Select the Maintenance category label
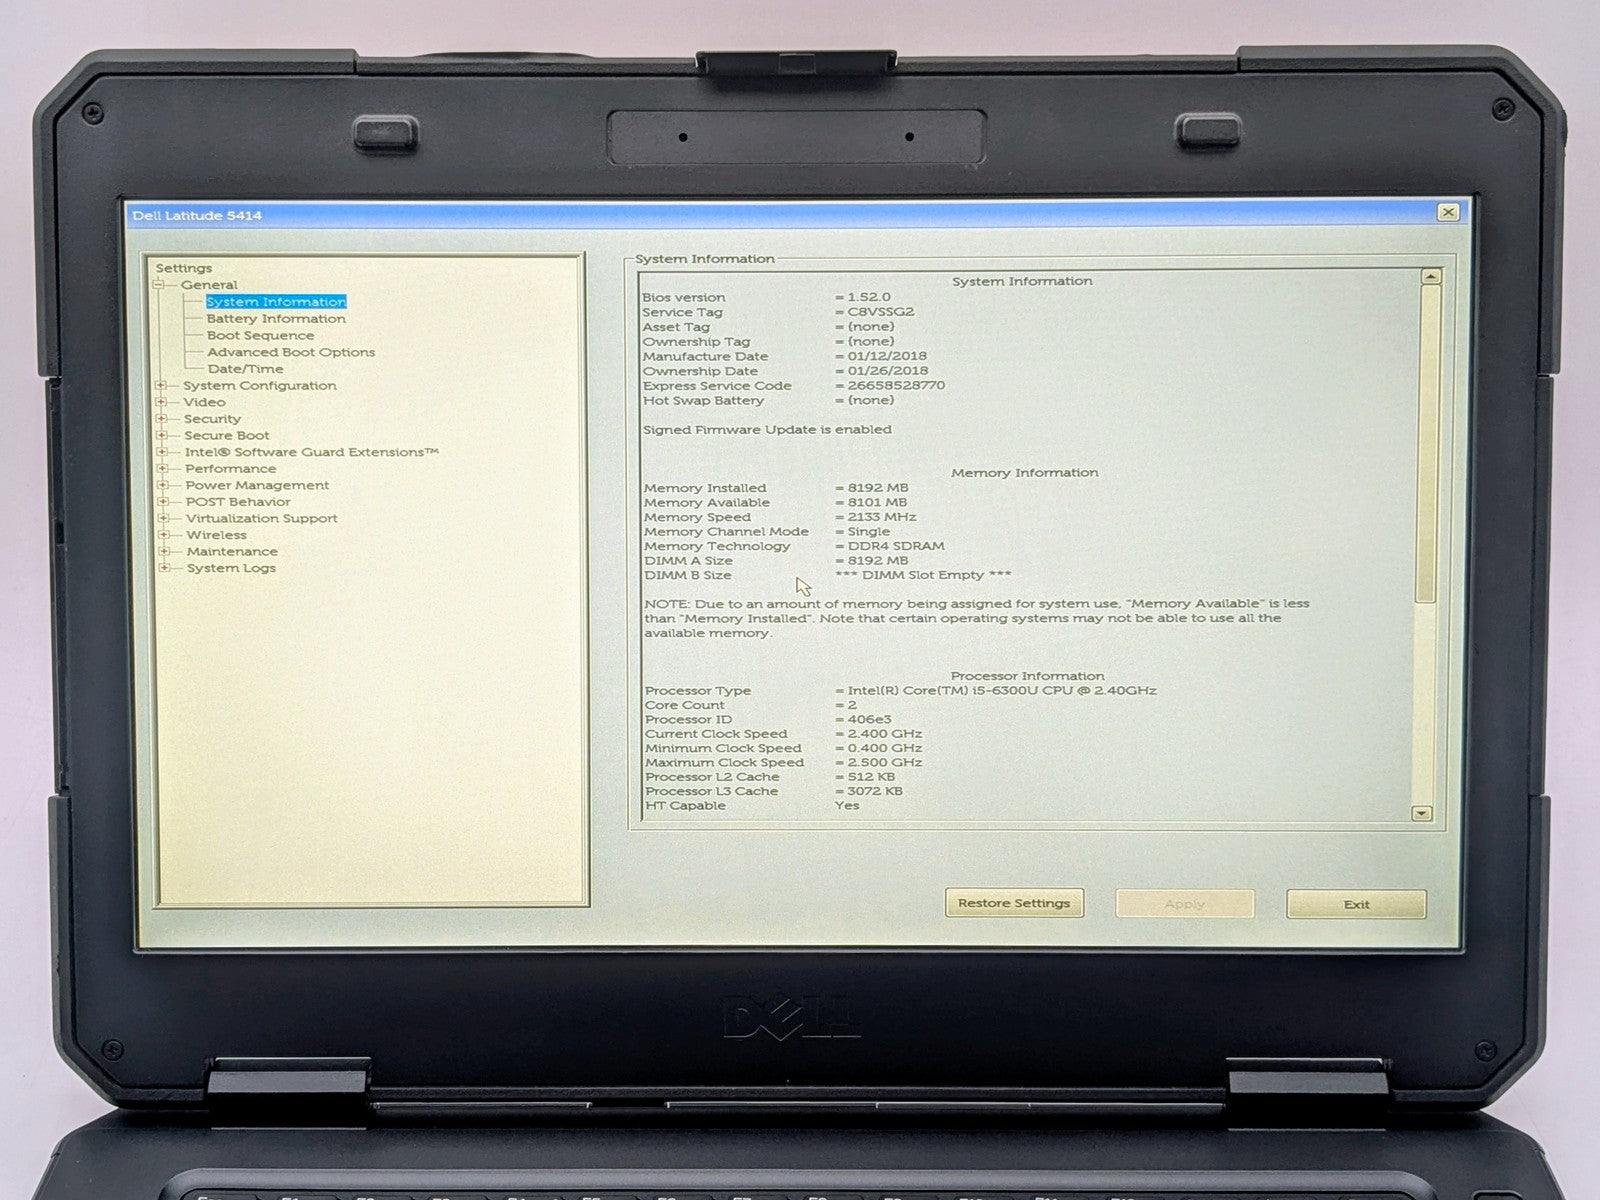 pos(232,552)
